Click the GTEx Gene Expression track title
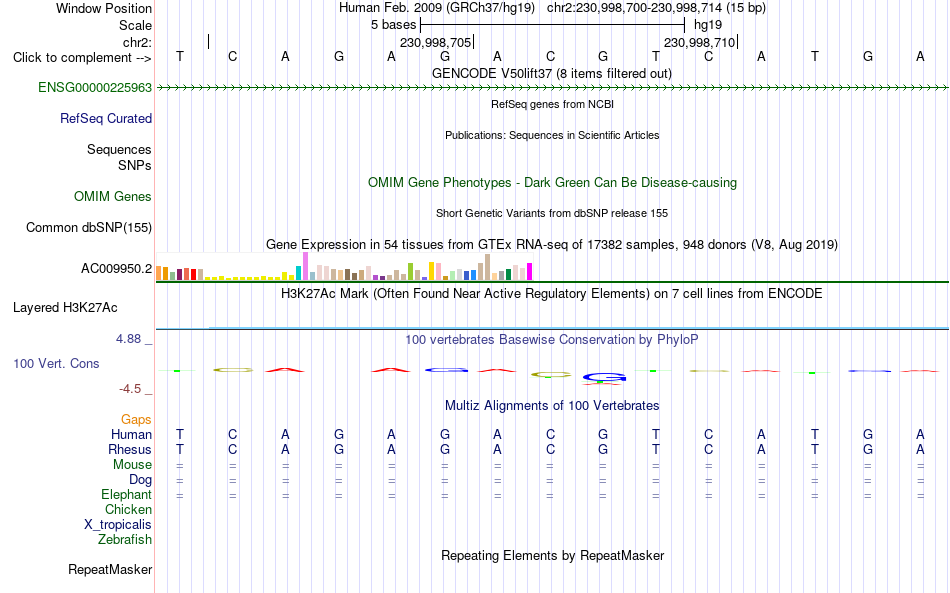Viewport: 950px width, 593px height. [x=552, y=245]
